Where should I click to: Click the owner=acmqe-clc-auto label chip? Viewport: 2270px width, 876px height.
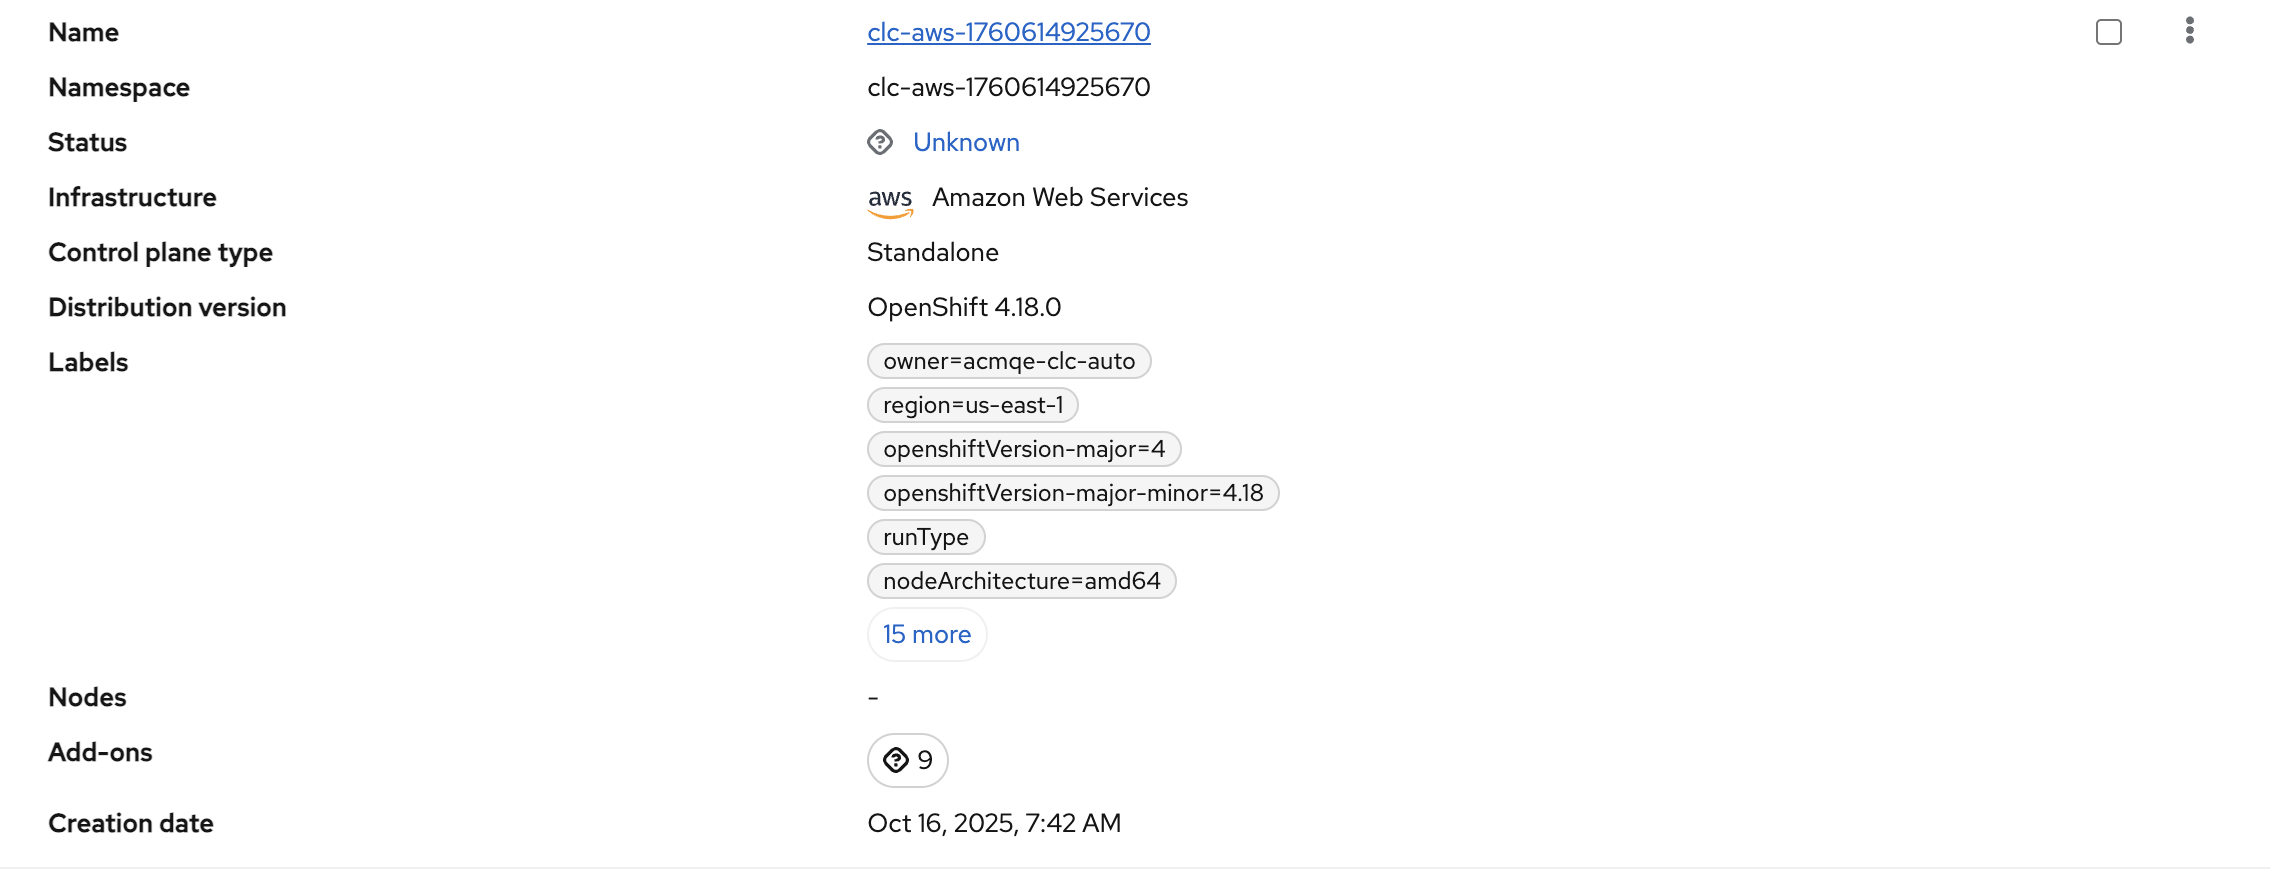[x=1009, y=361]
